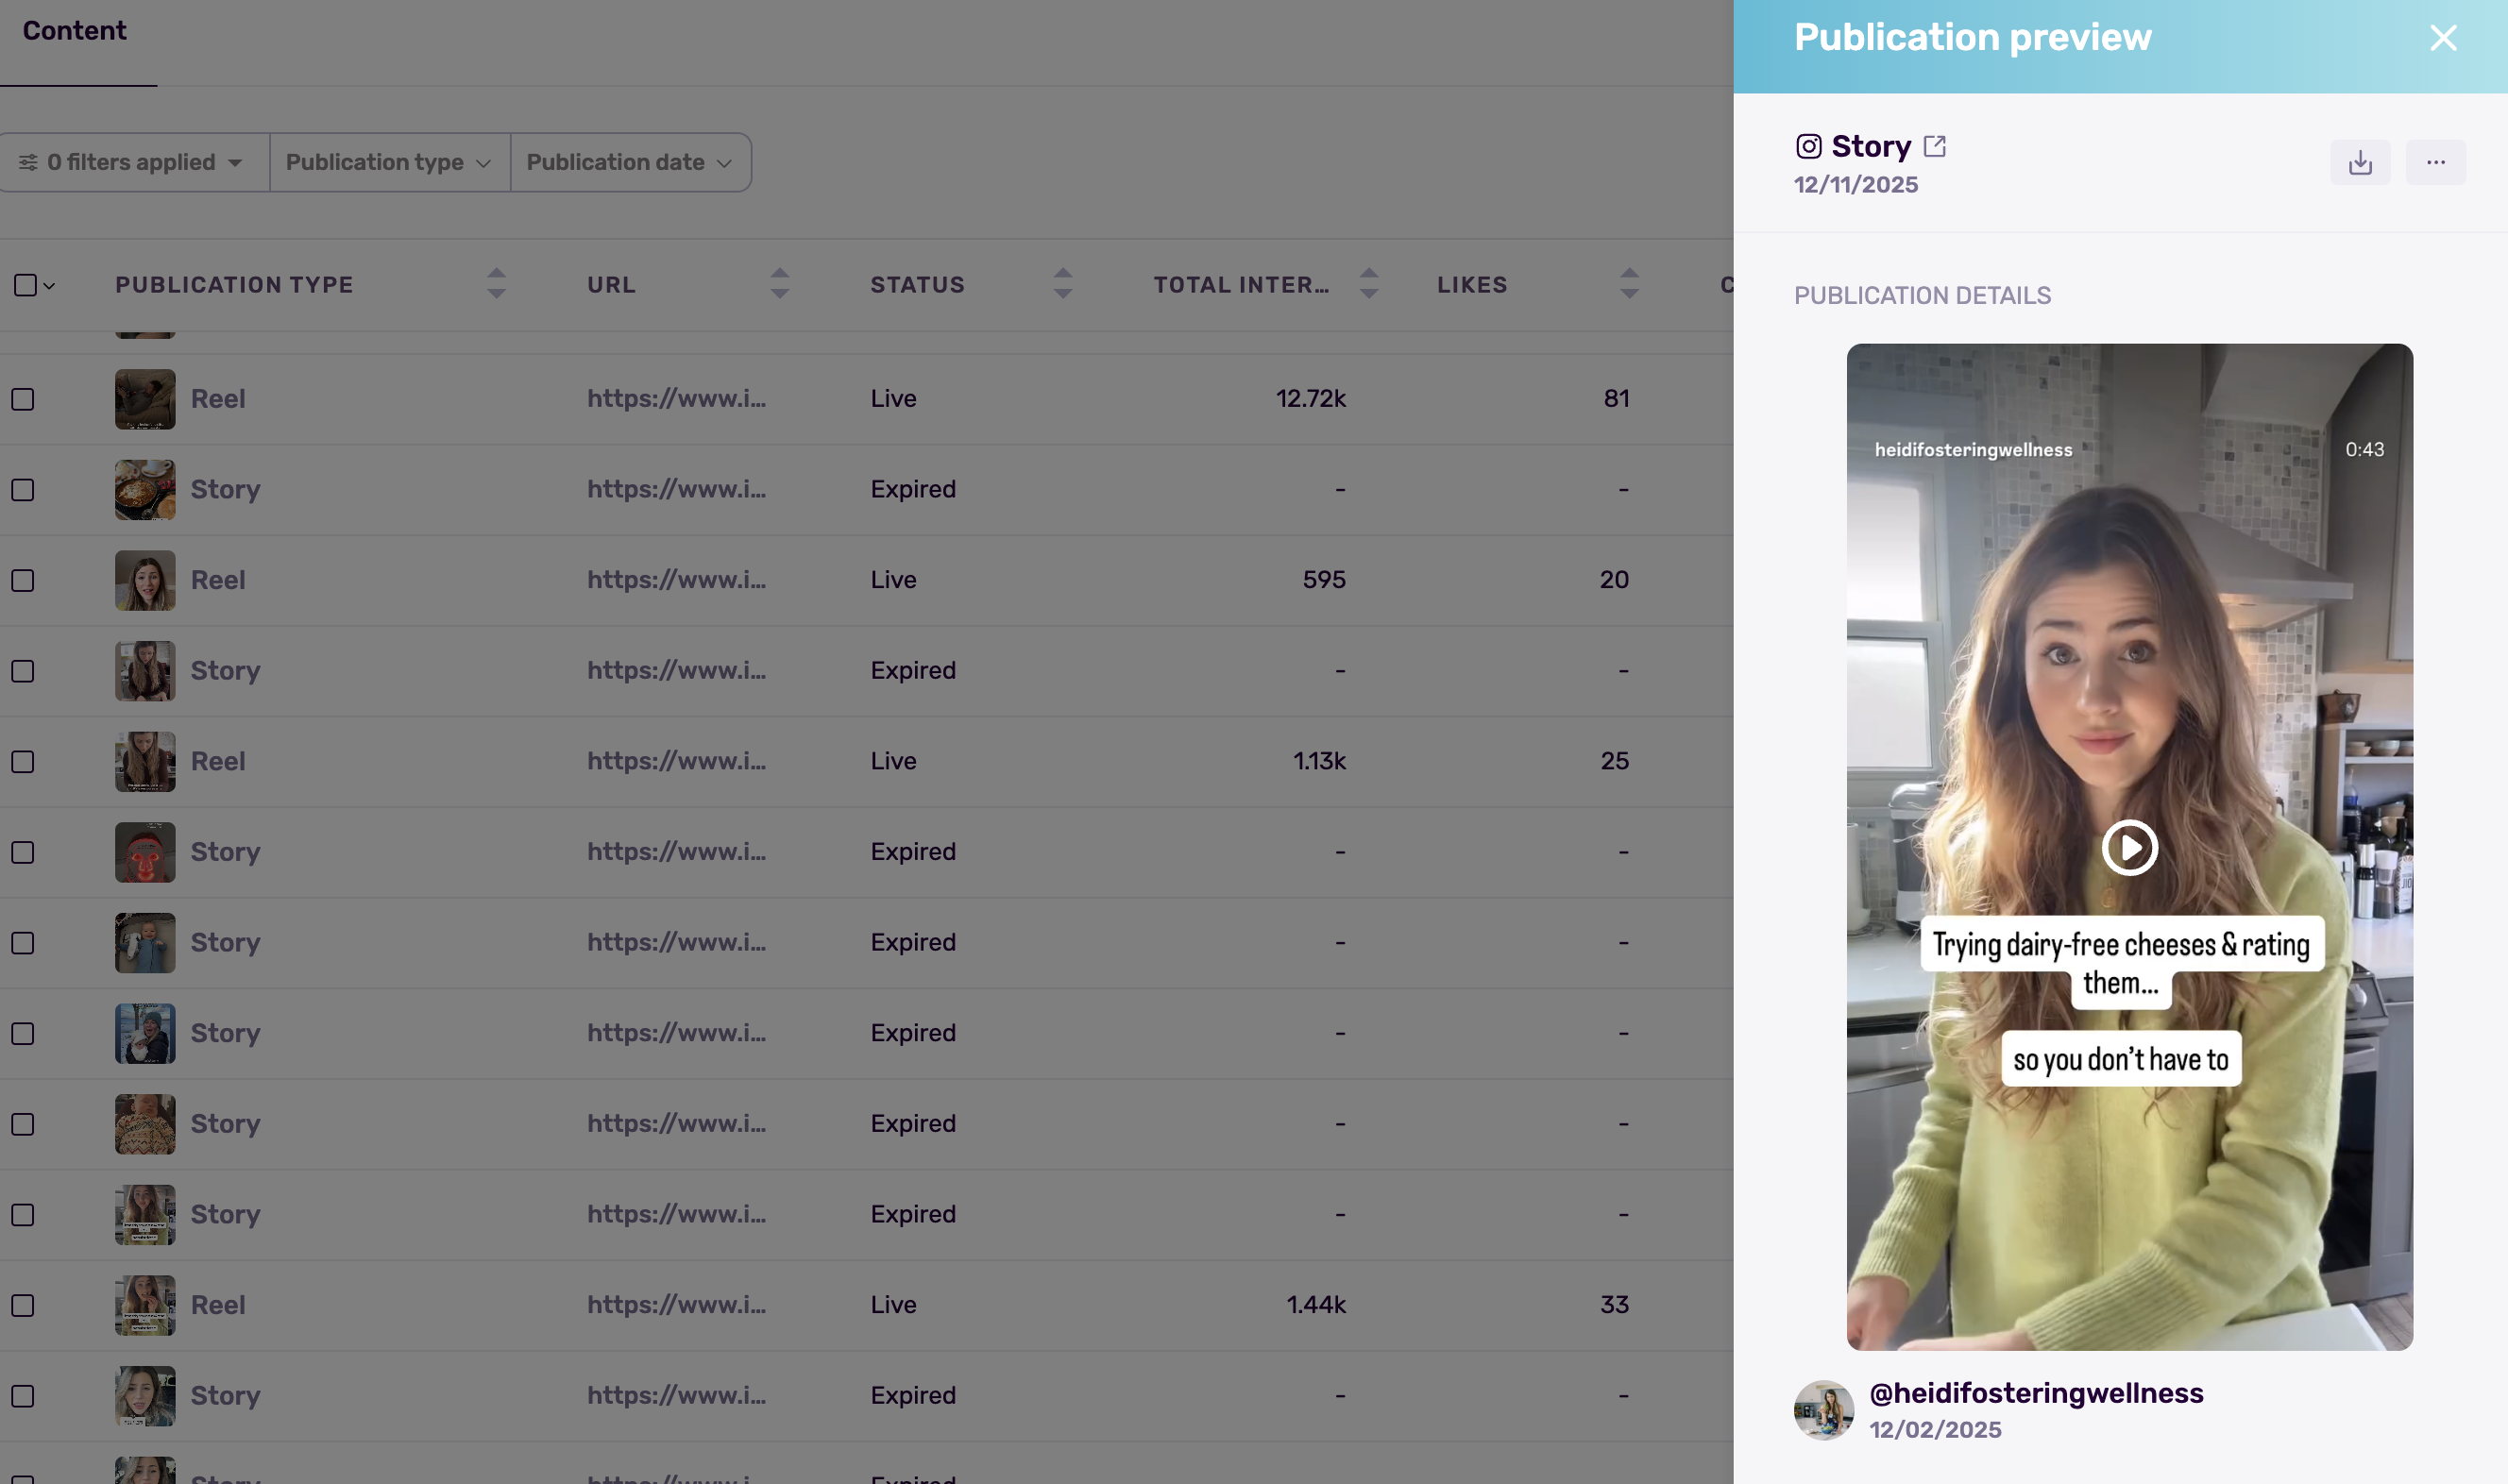Select the first Reel row checkbox
This screenshot has height=1484, width=2508.
tap(23, 398)
